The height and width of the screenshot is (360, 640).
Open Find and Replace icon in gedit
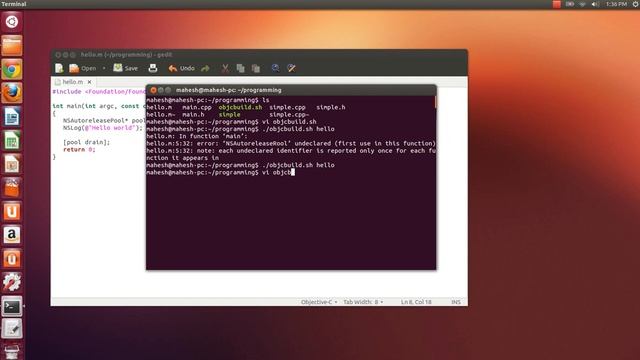[x=291, y=68]
